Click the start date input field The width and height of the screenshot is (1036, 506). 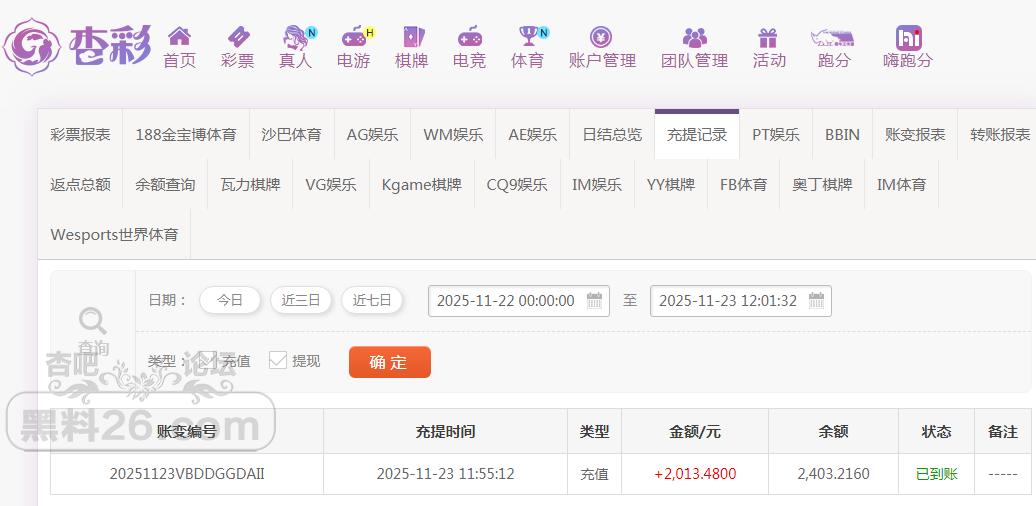point(506,301)
